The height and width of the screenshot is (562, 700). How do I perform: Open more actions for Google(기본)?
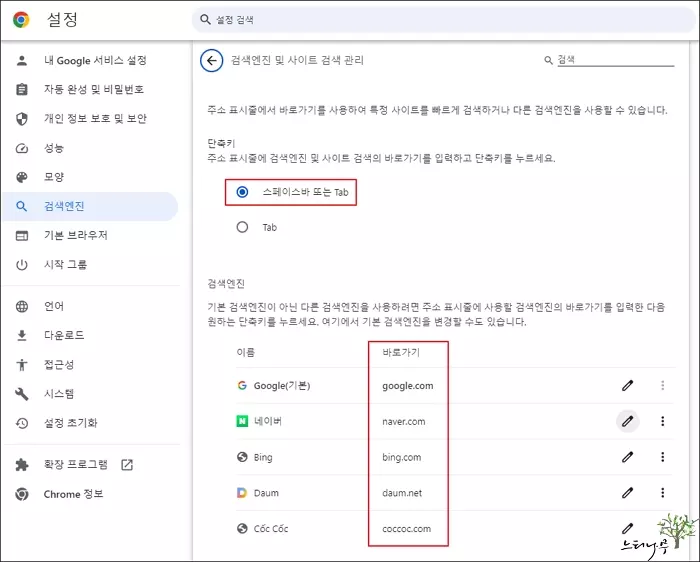click(662, 385)
